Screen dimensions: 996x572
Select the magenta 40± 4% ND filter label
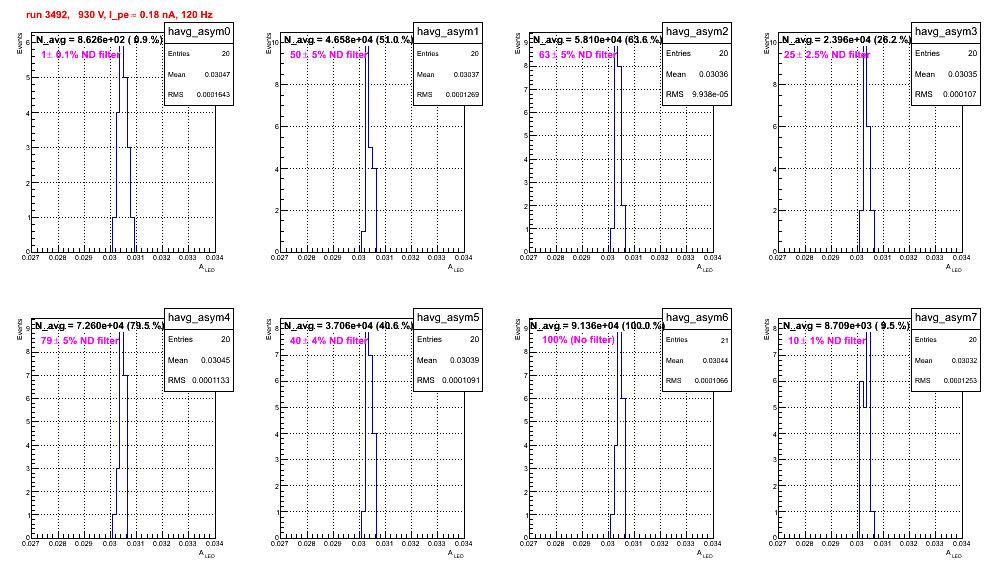(x=328, y=341)
